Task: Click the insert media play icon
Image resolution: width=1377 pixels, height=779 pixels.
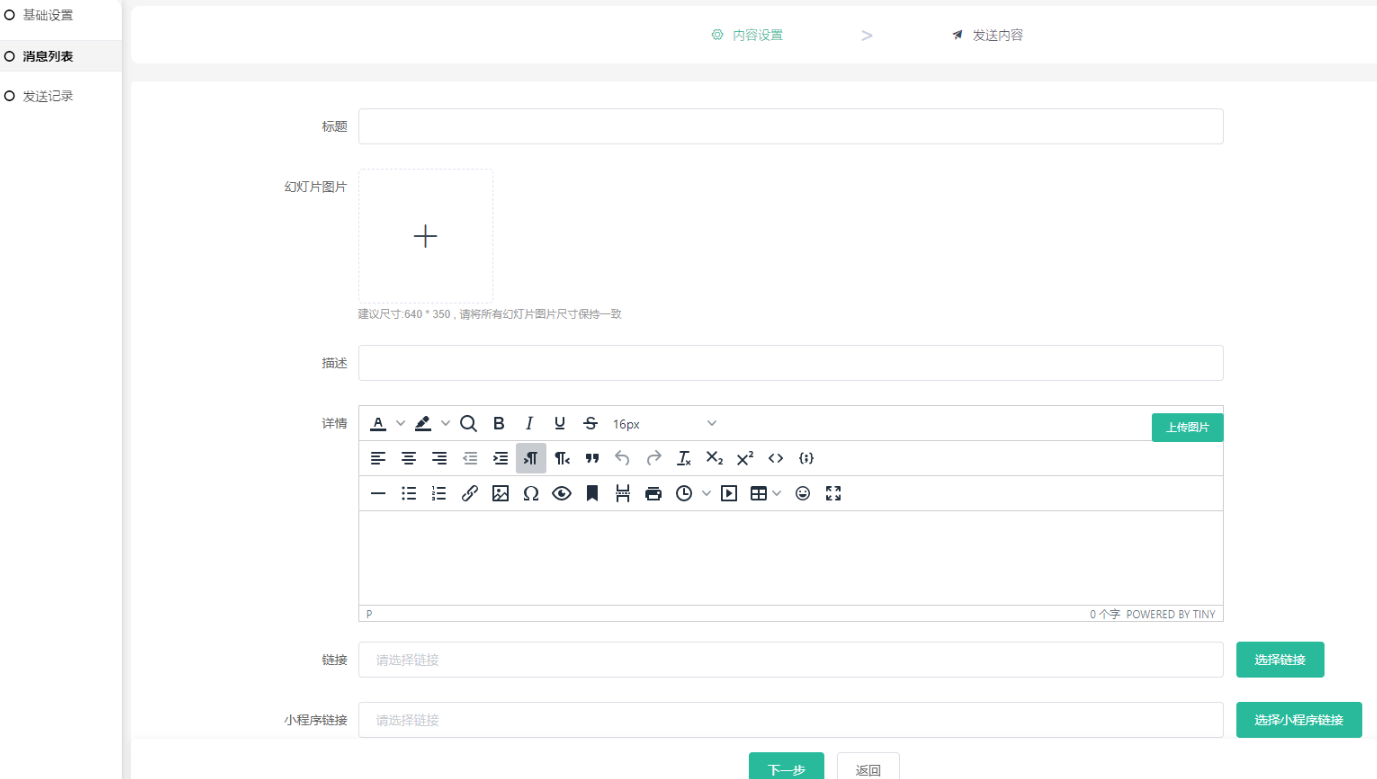Action: pyautogui.click(x=729, y=493)
